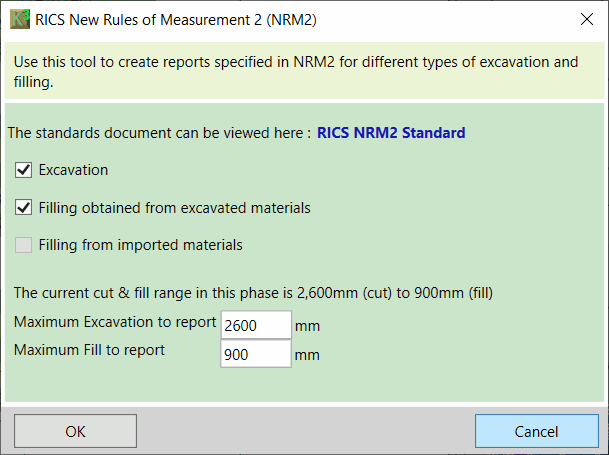Click the application icon in the title bar
Image resolution: width=609 pixels, height=455 pixels.
19,20
